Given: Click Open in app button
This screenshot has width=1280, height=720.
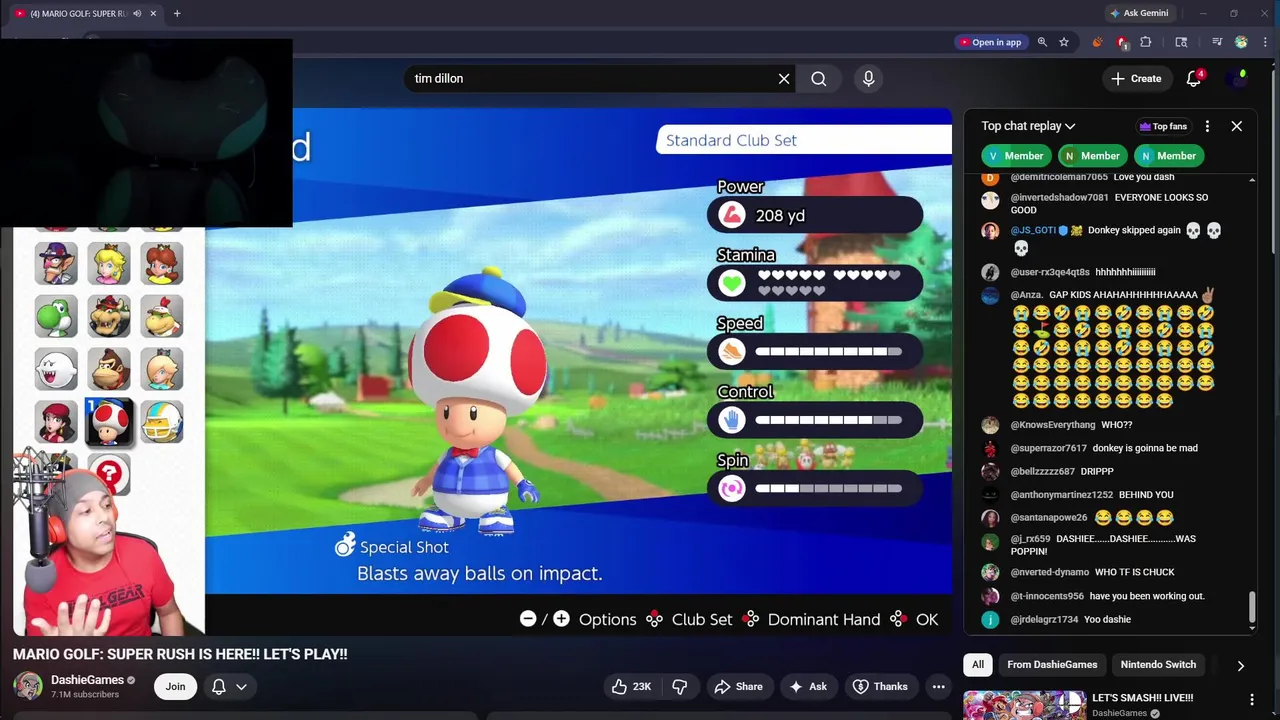Looking at the screenshot, I should (x=990, y=42).
